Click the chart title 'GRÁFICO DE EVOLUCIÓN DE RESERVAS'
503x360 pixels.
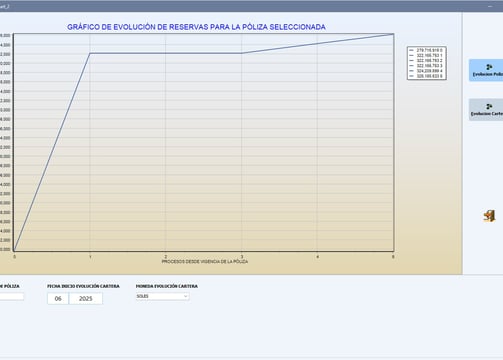point(196,27)
